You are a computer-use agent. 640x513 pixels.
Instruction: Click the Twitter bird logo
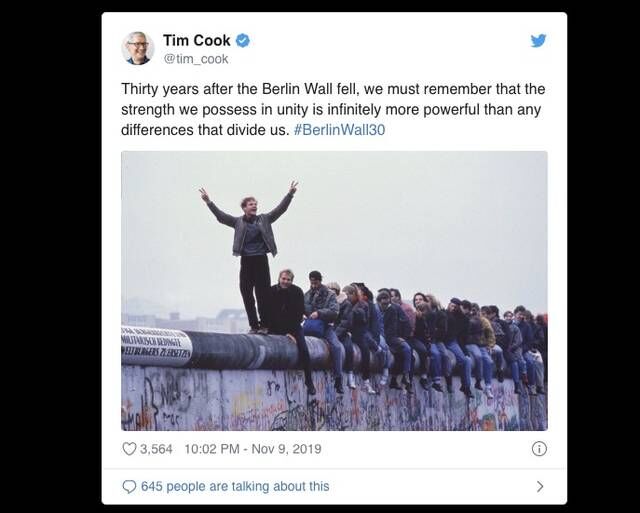click(x=538, y=41)
